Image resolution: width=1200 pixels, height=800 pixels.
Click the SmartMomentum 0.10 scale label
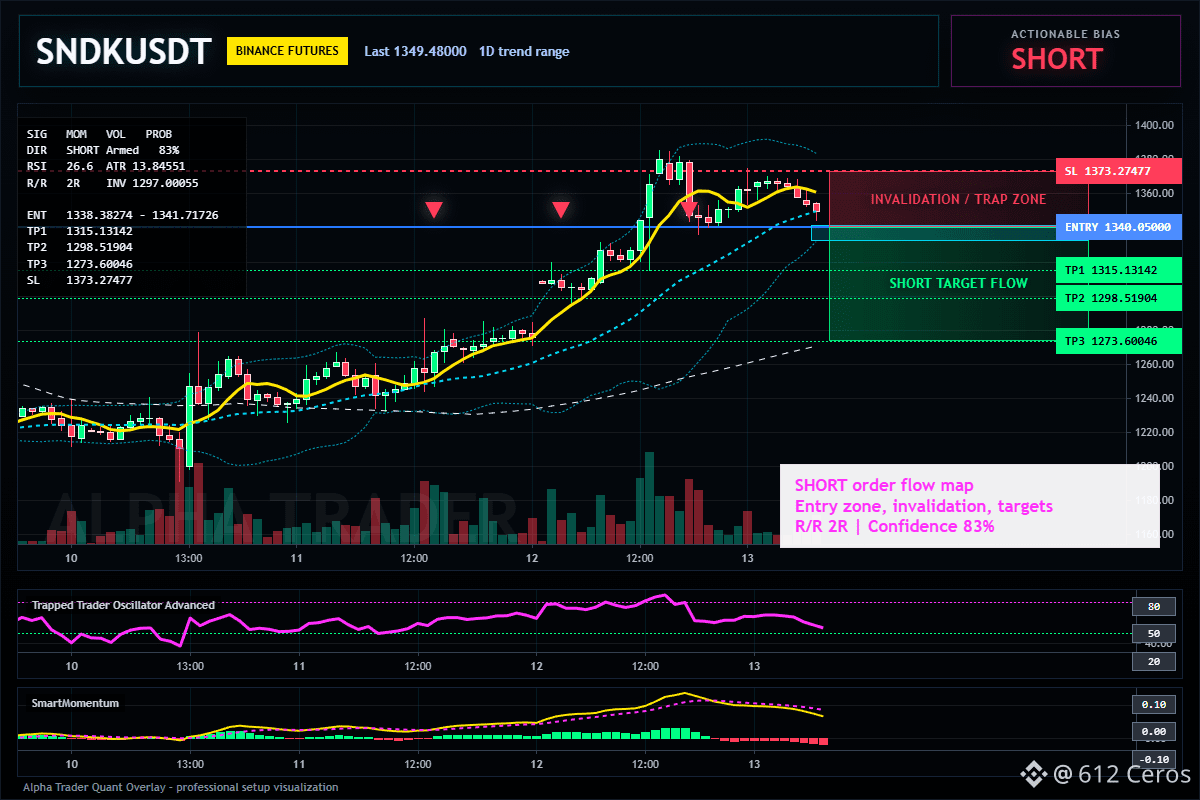point(1153,704)
